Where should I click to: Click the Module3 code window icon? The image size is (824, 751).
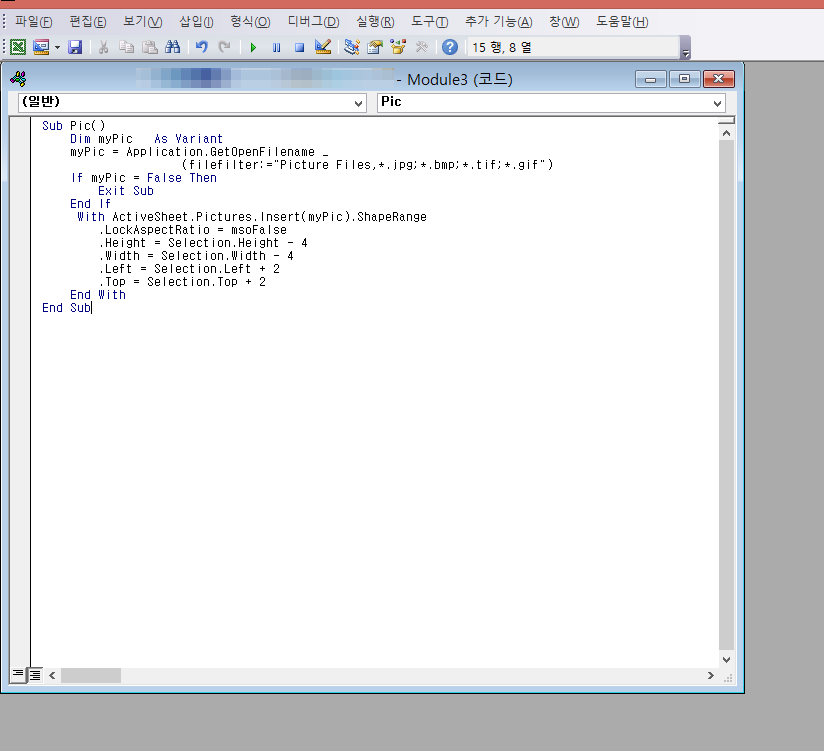(x=18, y=79)
